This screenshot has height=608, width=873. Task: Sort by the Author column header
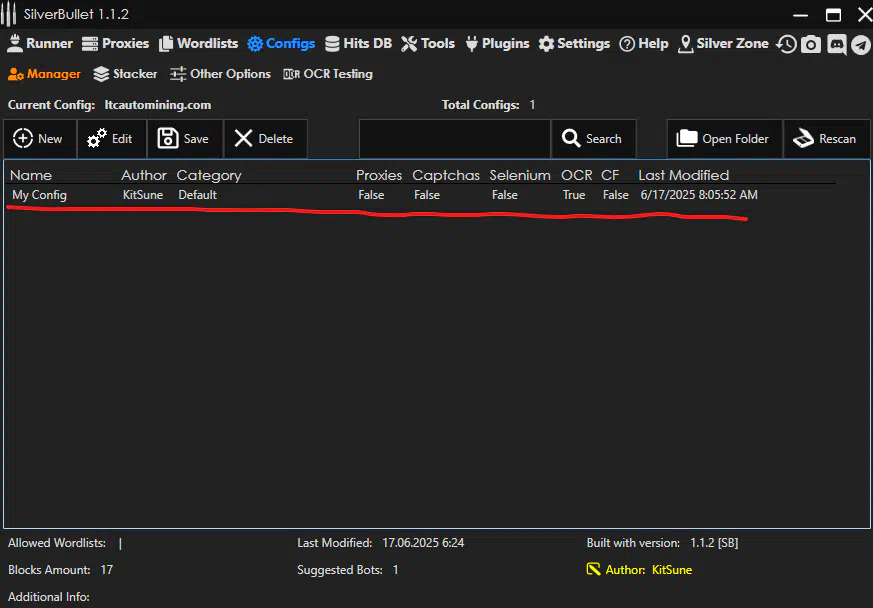pyautogui.click(x=144, y=175)
